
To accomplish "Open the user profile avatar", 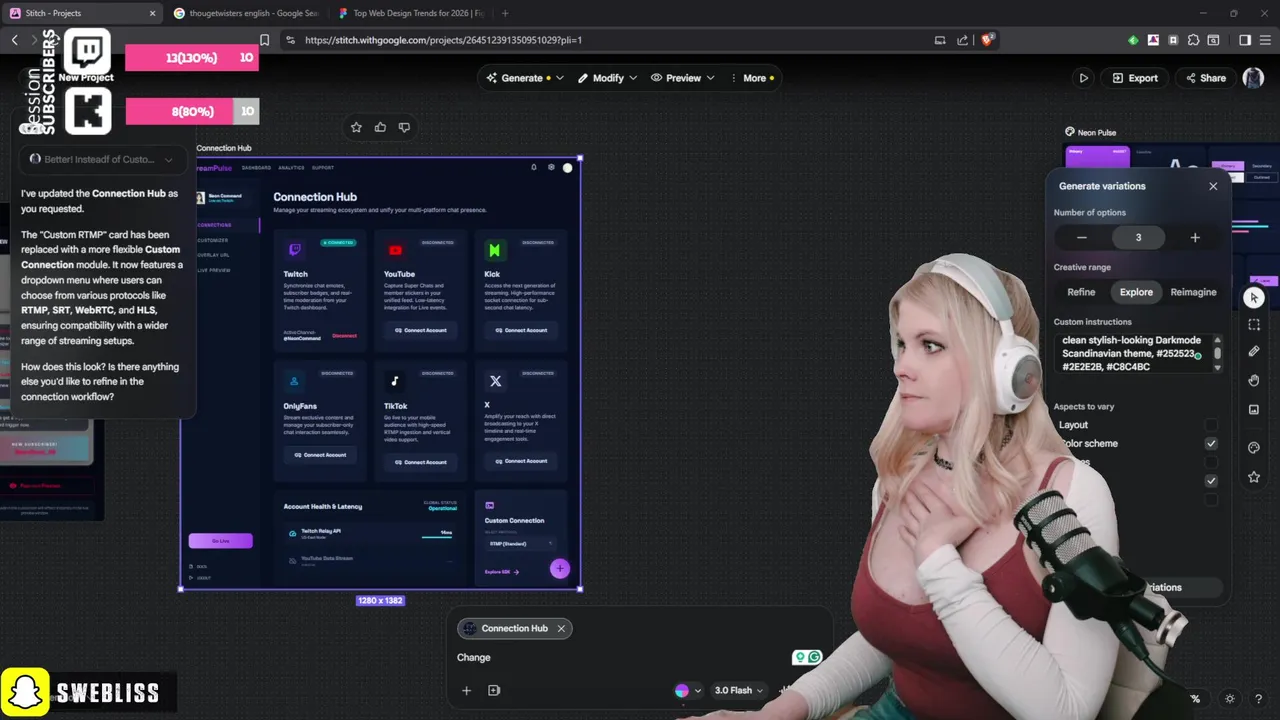I will (1253, 78).
